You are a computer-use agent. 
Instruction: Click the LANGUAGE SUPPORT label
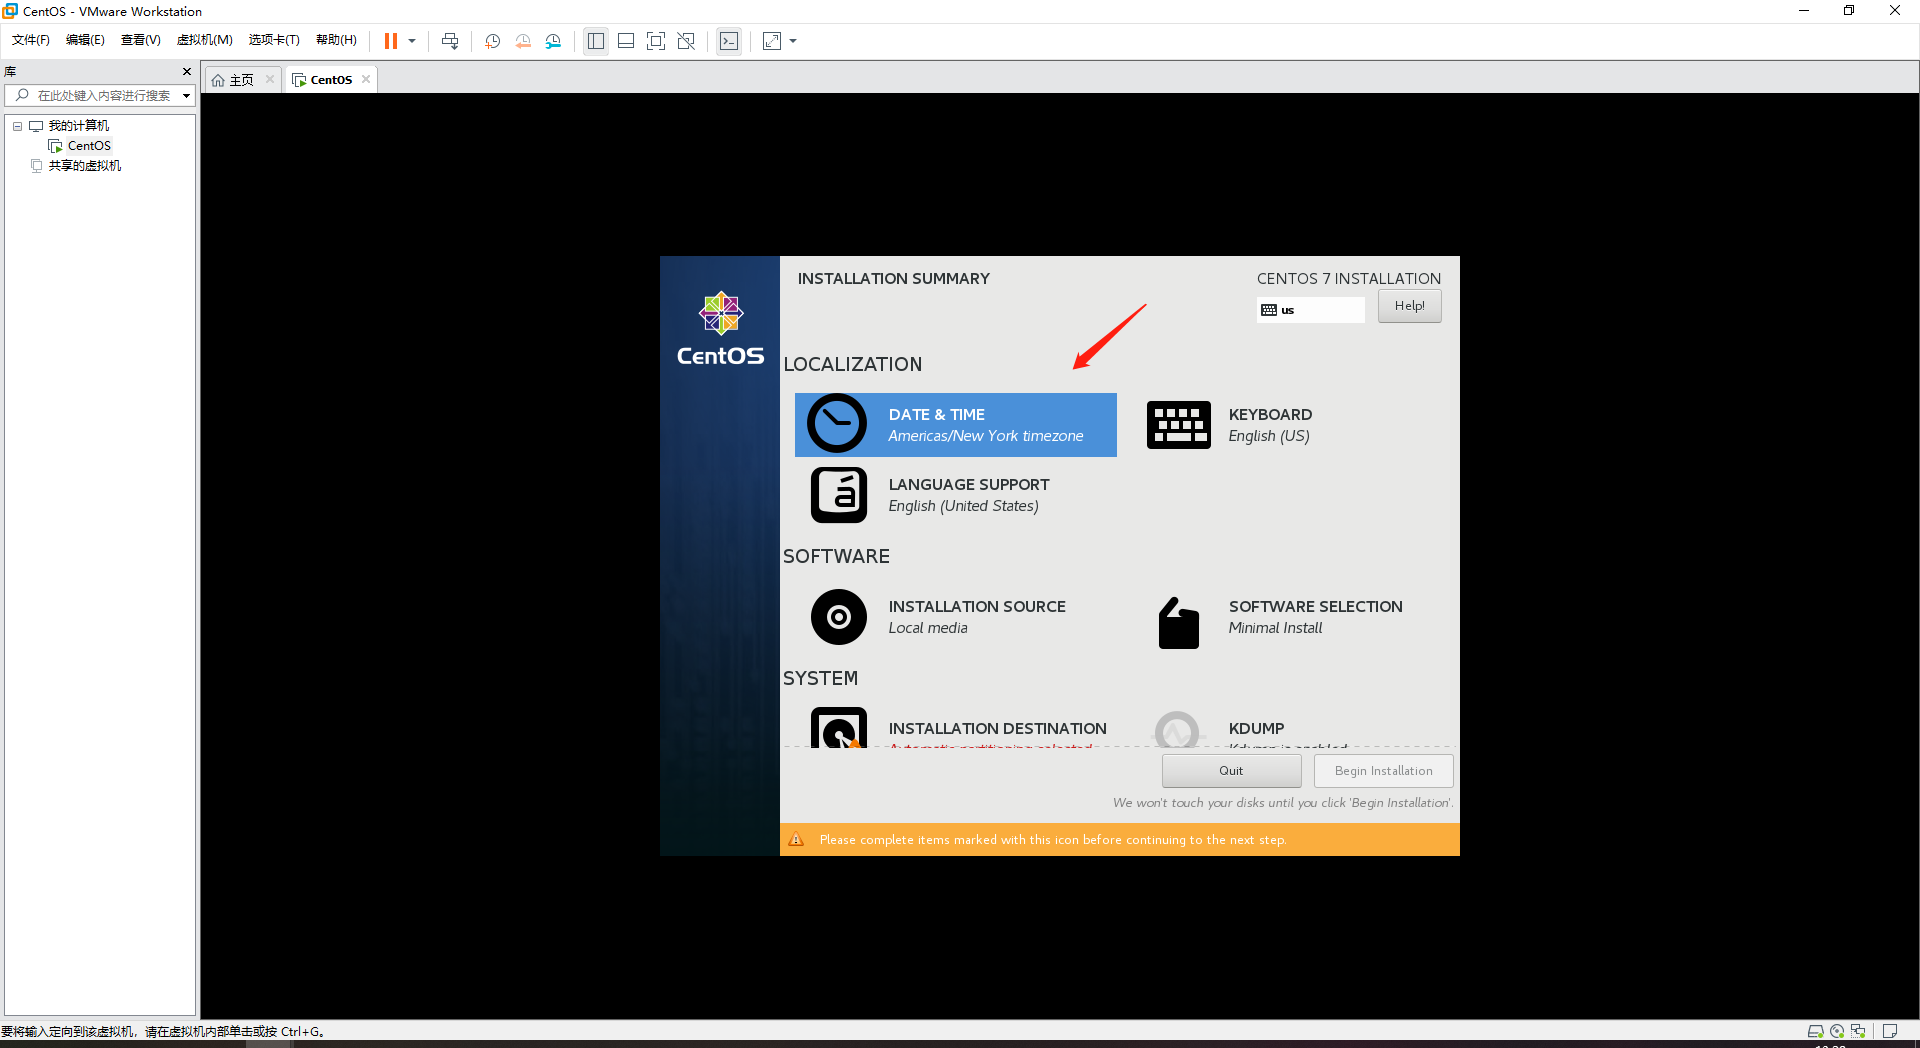[969, 485]
